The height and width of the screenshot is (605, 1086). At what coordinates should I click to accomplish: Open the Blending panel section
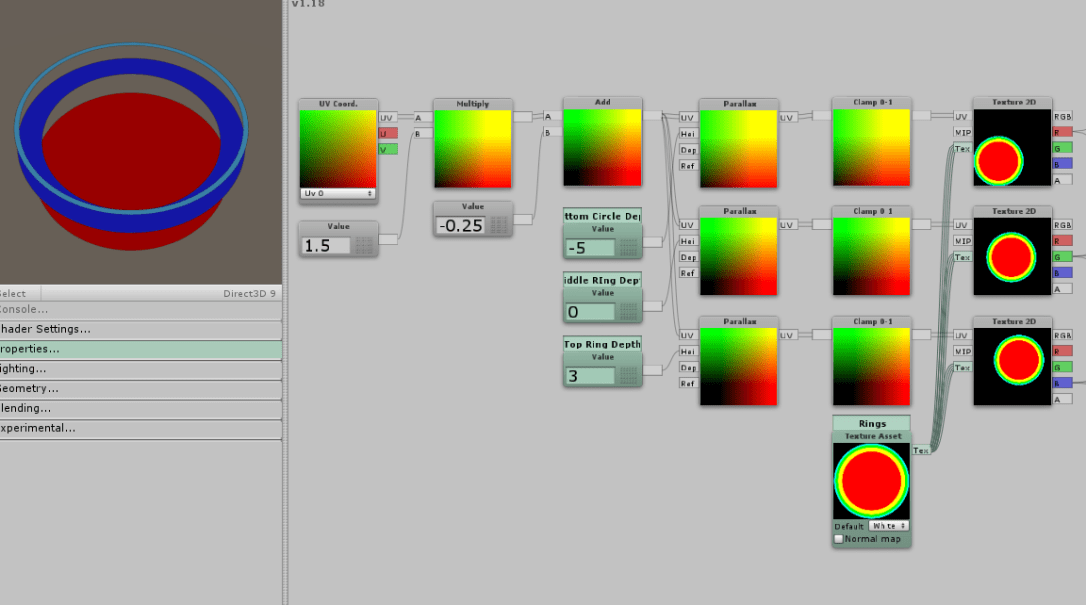tap(140, 409)
